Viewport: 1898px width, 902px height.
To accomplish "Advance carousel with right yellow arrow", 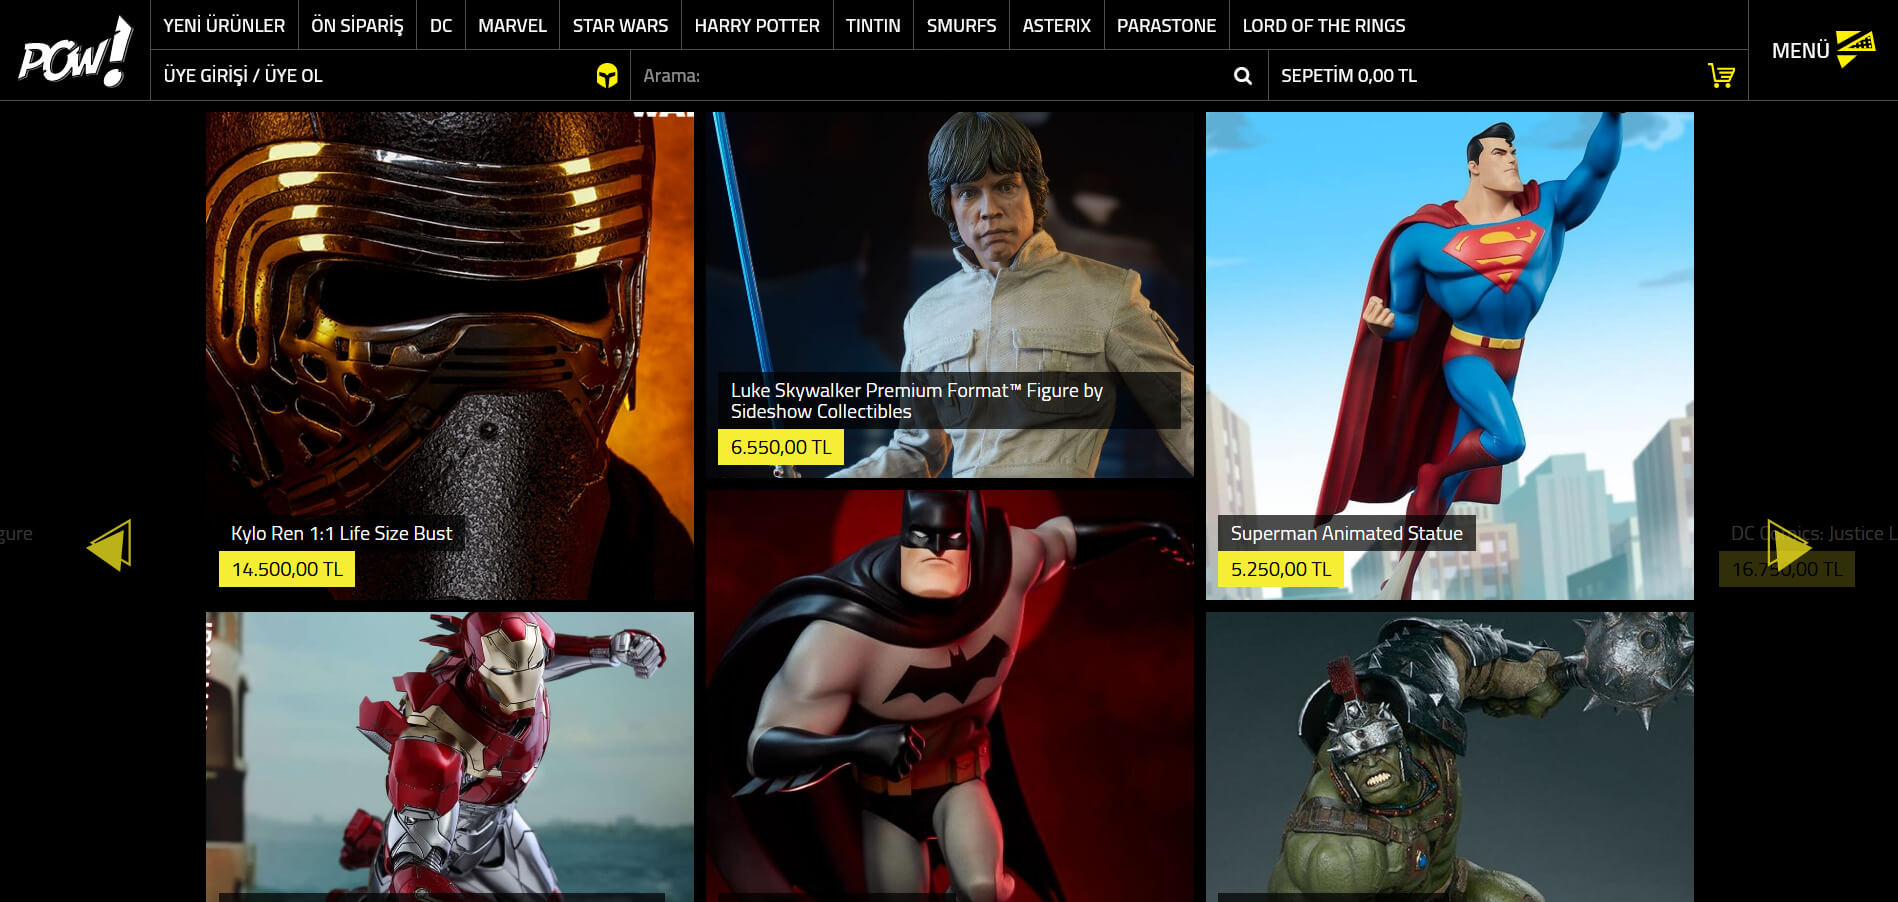I will click(x=1788, y=545).
